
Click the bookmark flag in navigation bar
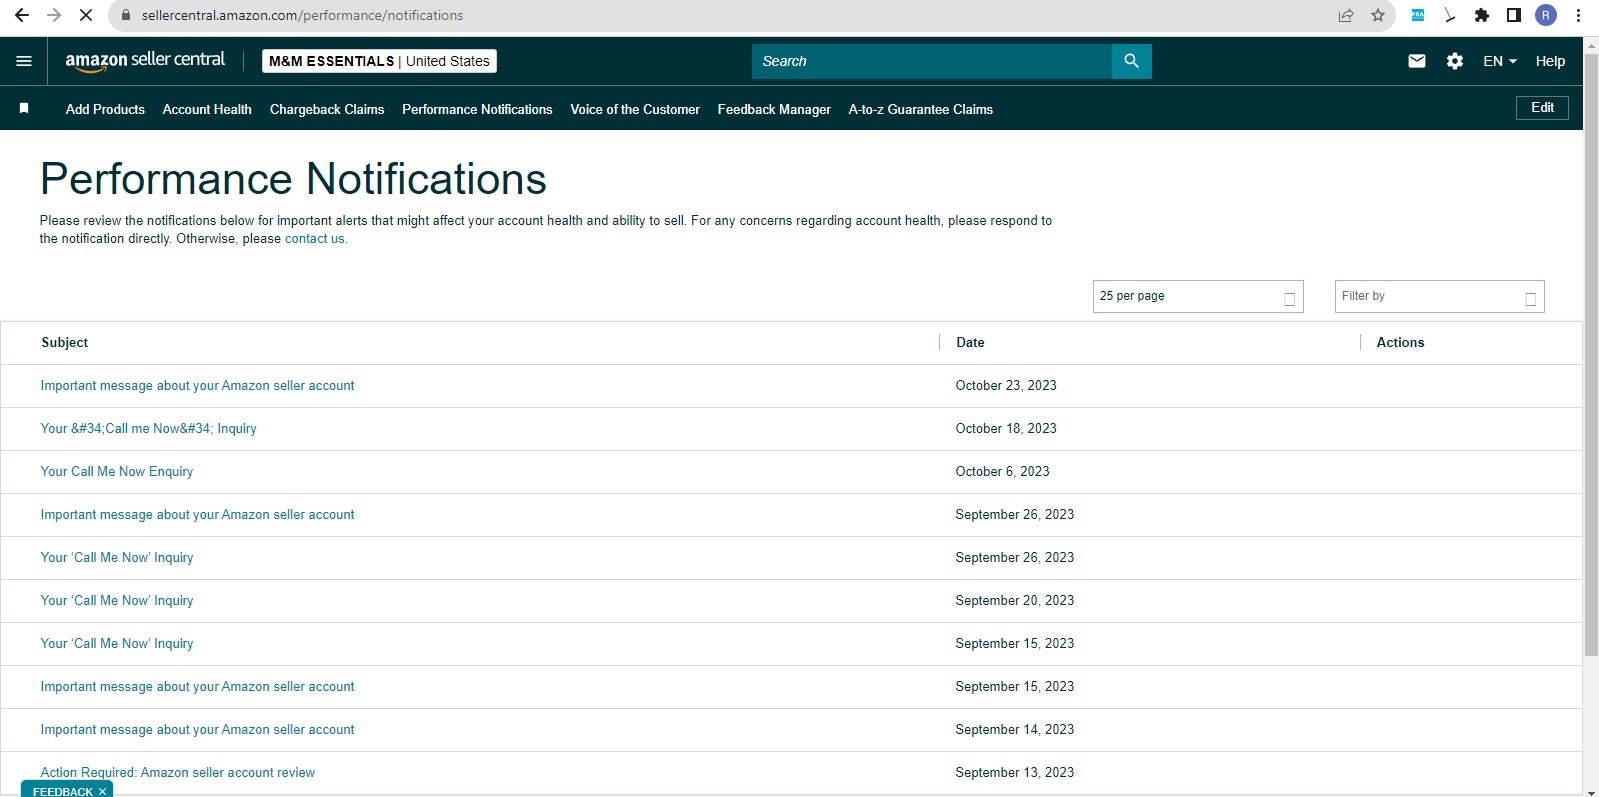coord(24,108)
